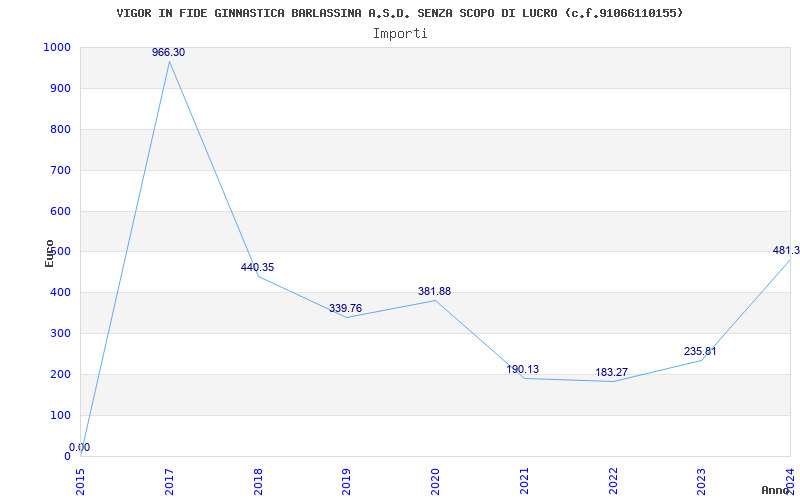Click the 700 y-axis tick label
Viewport: 800px width, 500px height.
pos(60,170)
